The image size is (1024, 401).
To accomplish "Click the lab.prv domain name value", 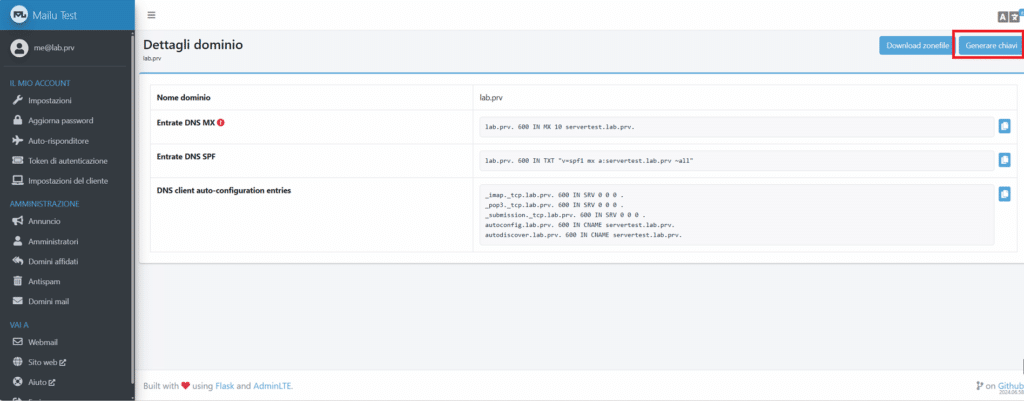I will click(x=490, y=97).
